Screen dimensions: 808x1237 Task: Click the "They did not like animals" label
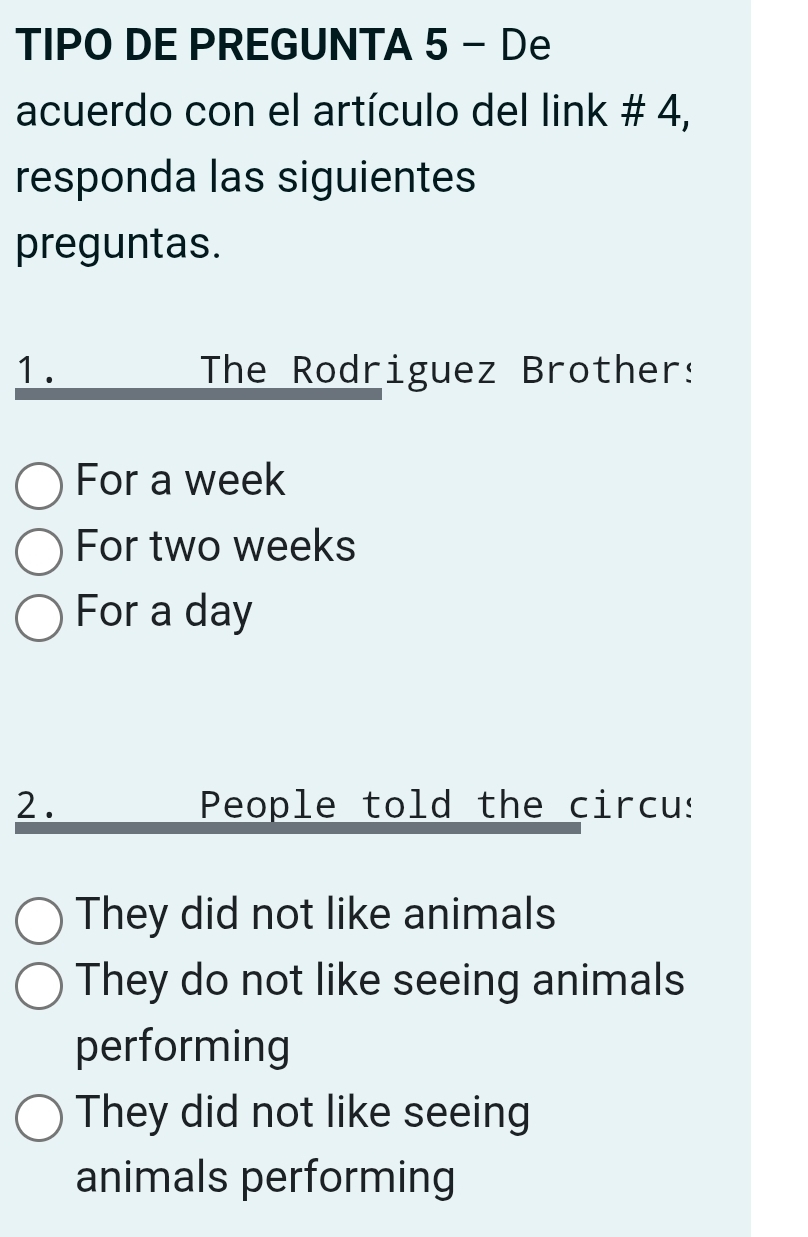pyautogui.click(x=316, y=914)
